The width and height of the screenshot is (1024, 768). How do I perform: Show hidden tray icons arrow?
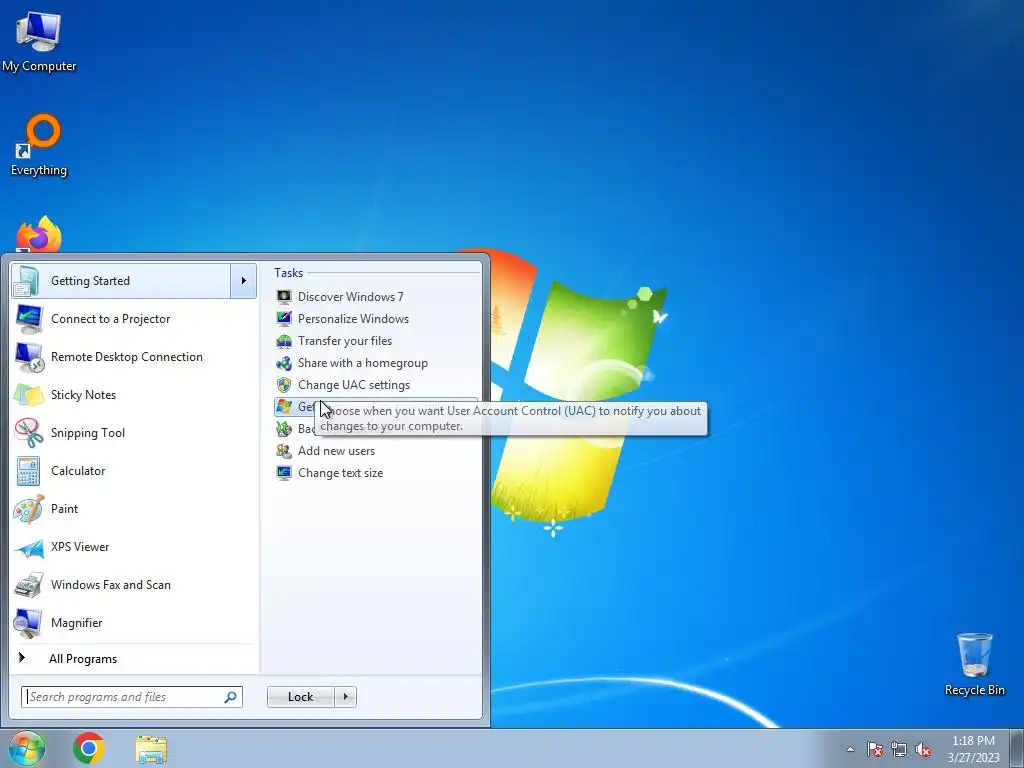tap(850, 749)
